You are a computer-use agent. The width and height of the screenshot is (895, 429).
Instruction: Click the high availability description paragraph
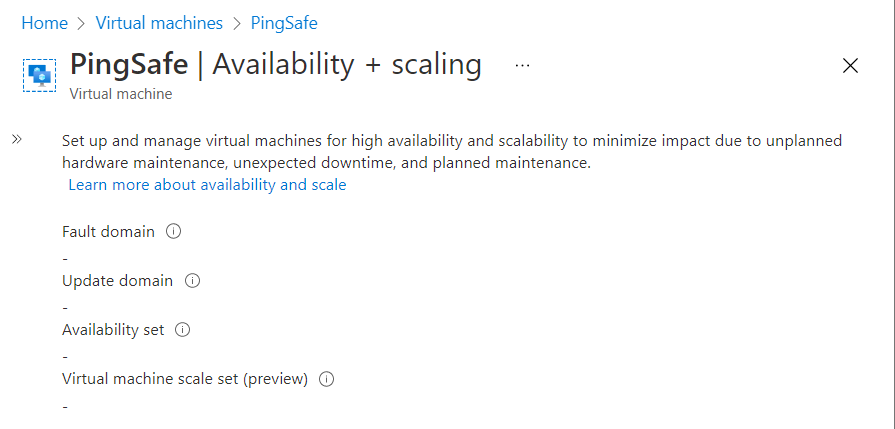tap(452, 151)
